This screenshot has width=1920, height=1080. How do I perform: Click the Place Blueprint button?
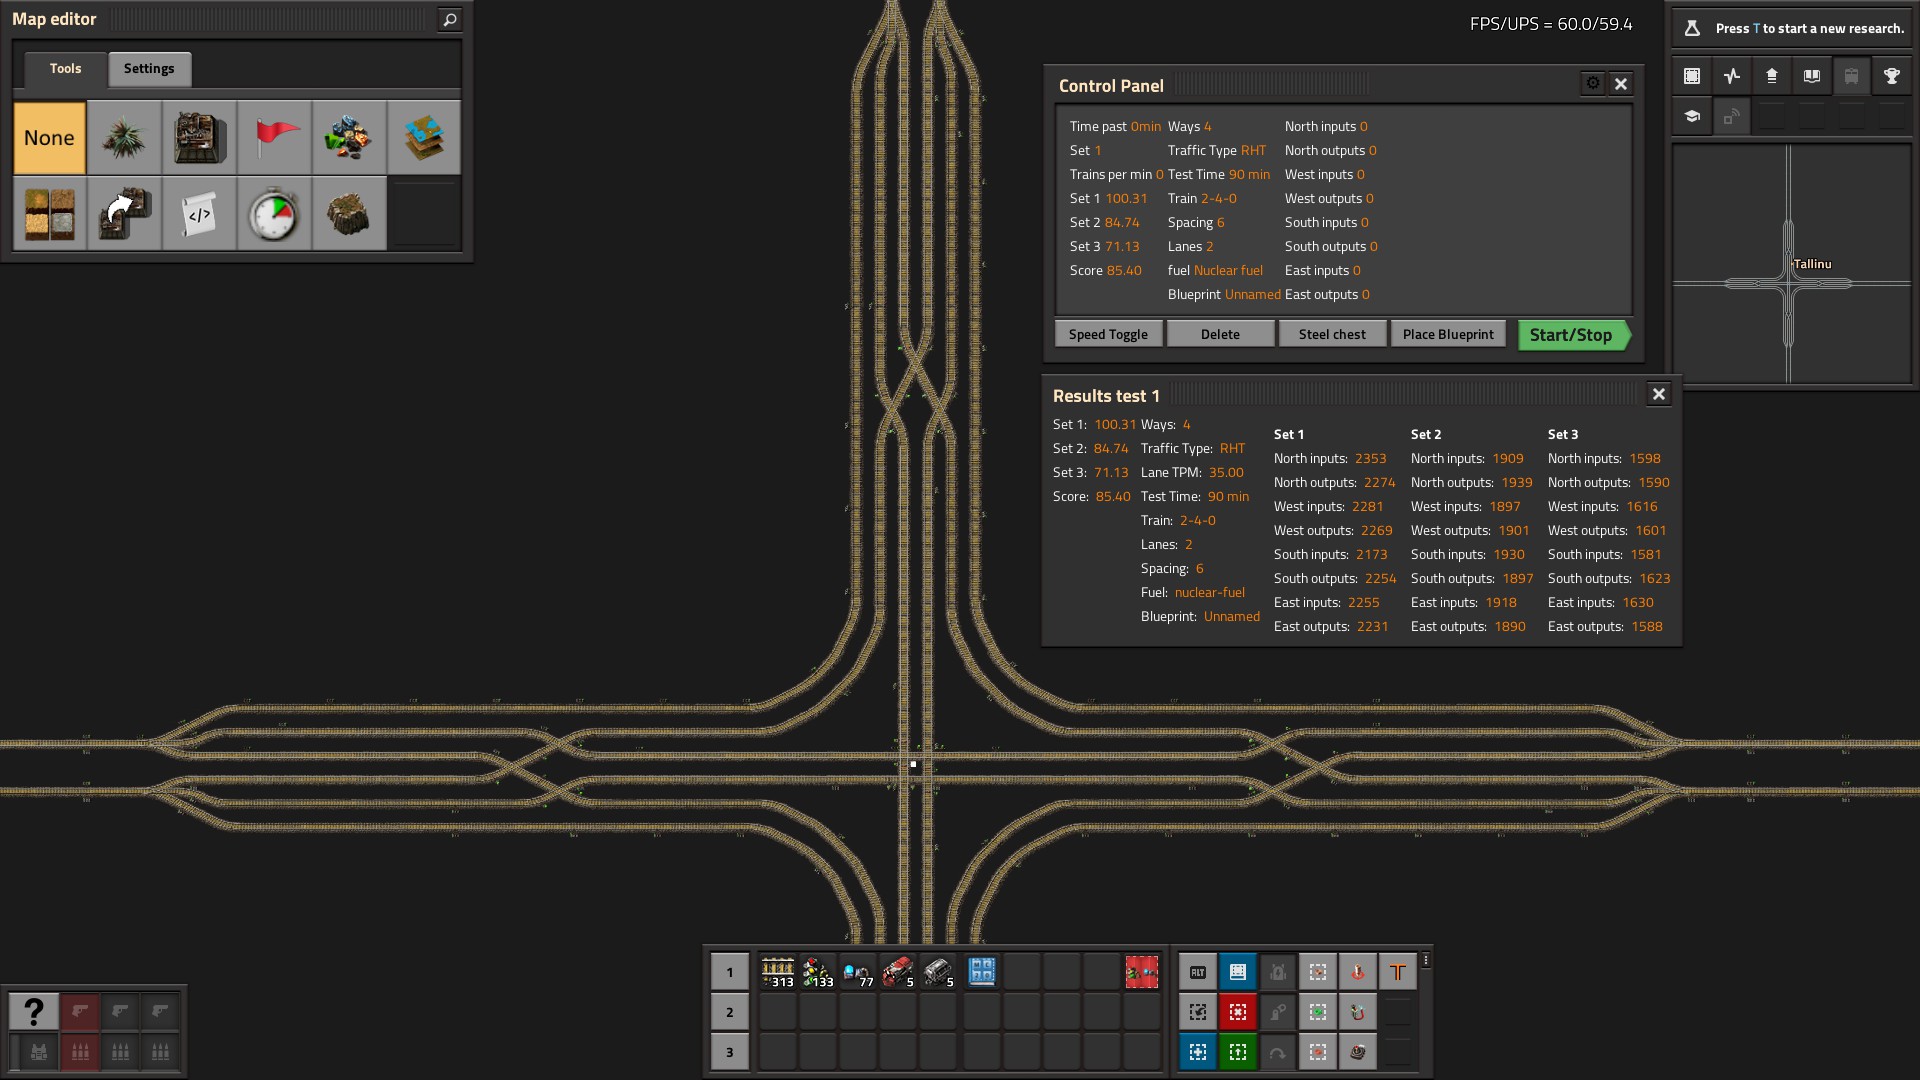click(x=1448, y=334)
